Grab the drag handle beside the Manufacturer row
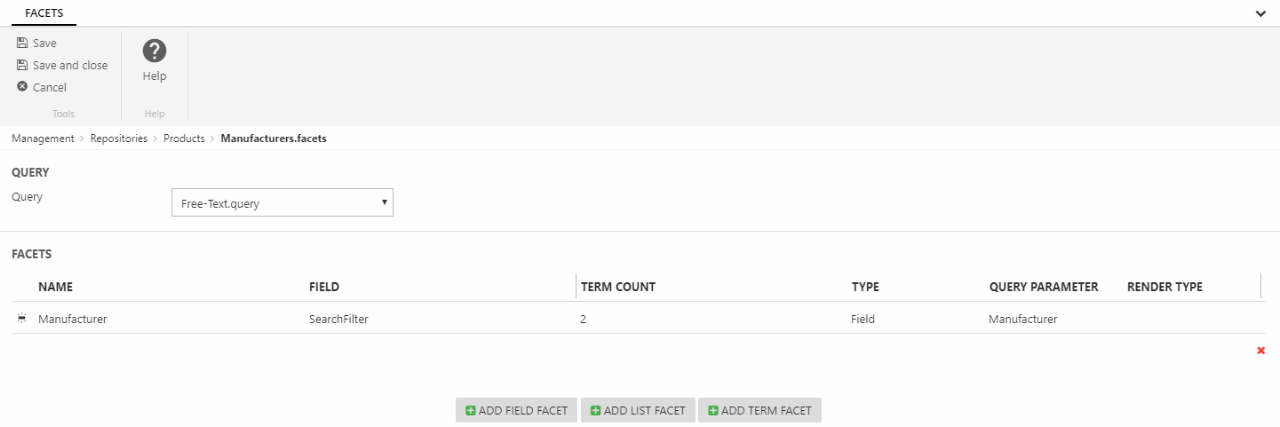 pyautogui.click(x=22, y=319)
